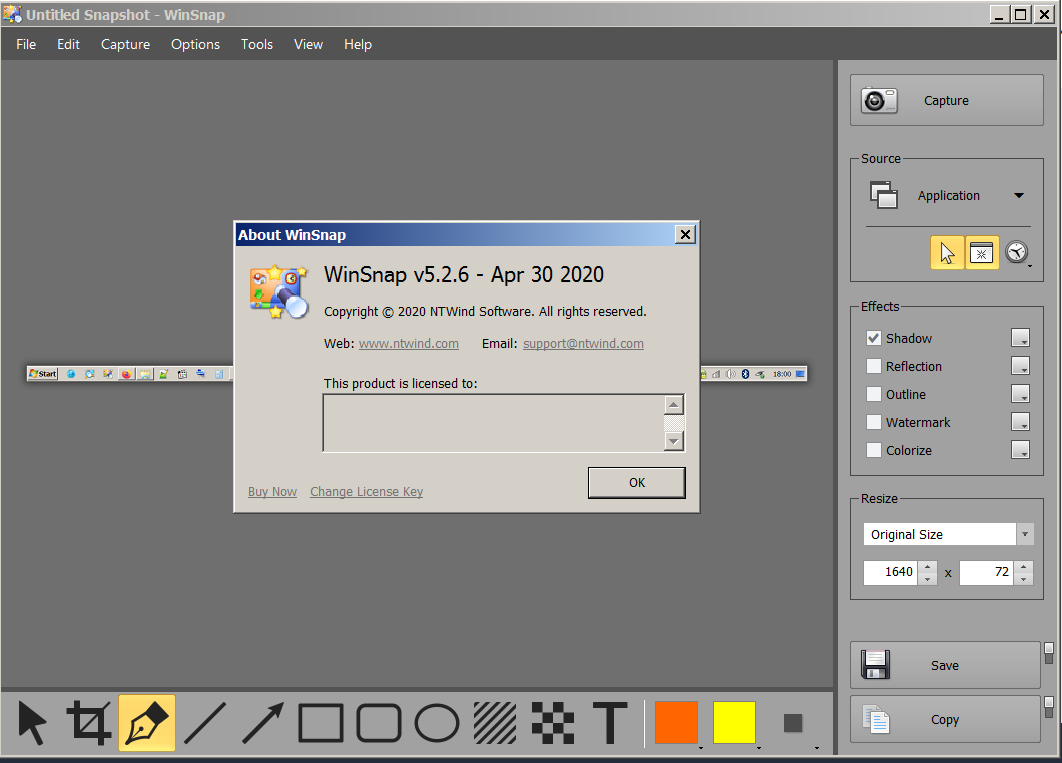Select the Ellipse shape tool
The height and width of the screenshot is (763, 1062).
coord(437,723)
